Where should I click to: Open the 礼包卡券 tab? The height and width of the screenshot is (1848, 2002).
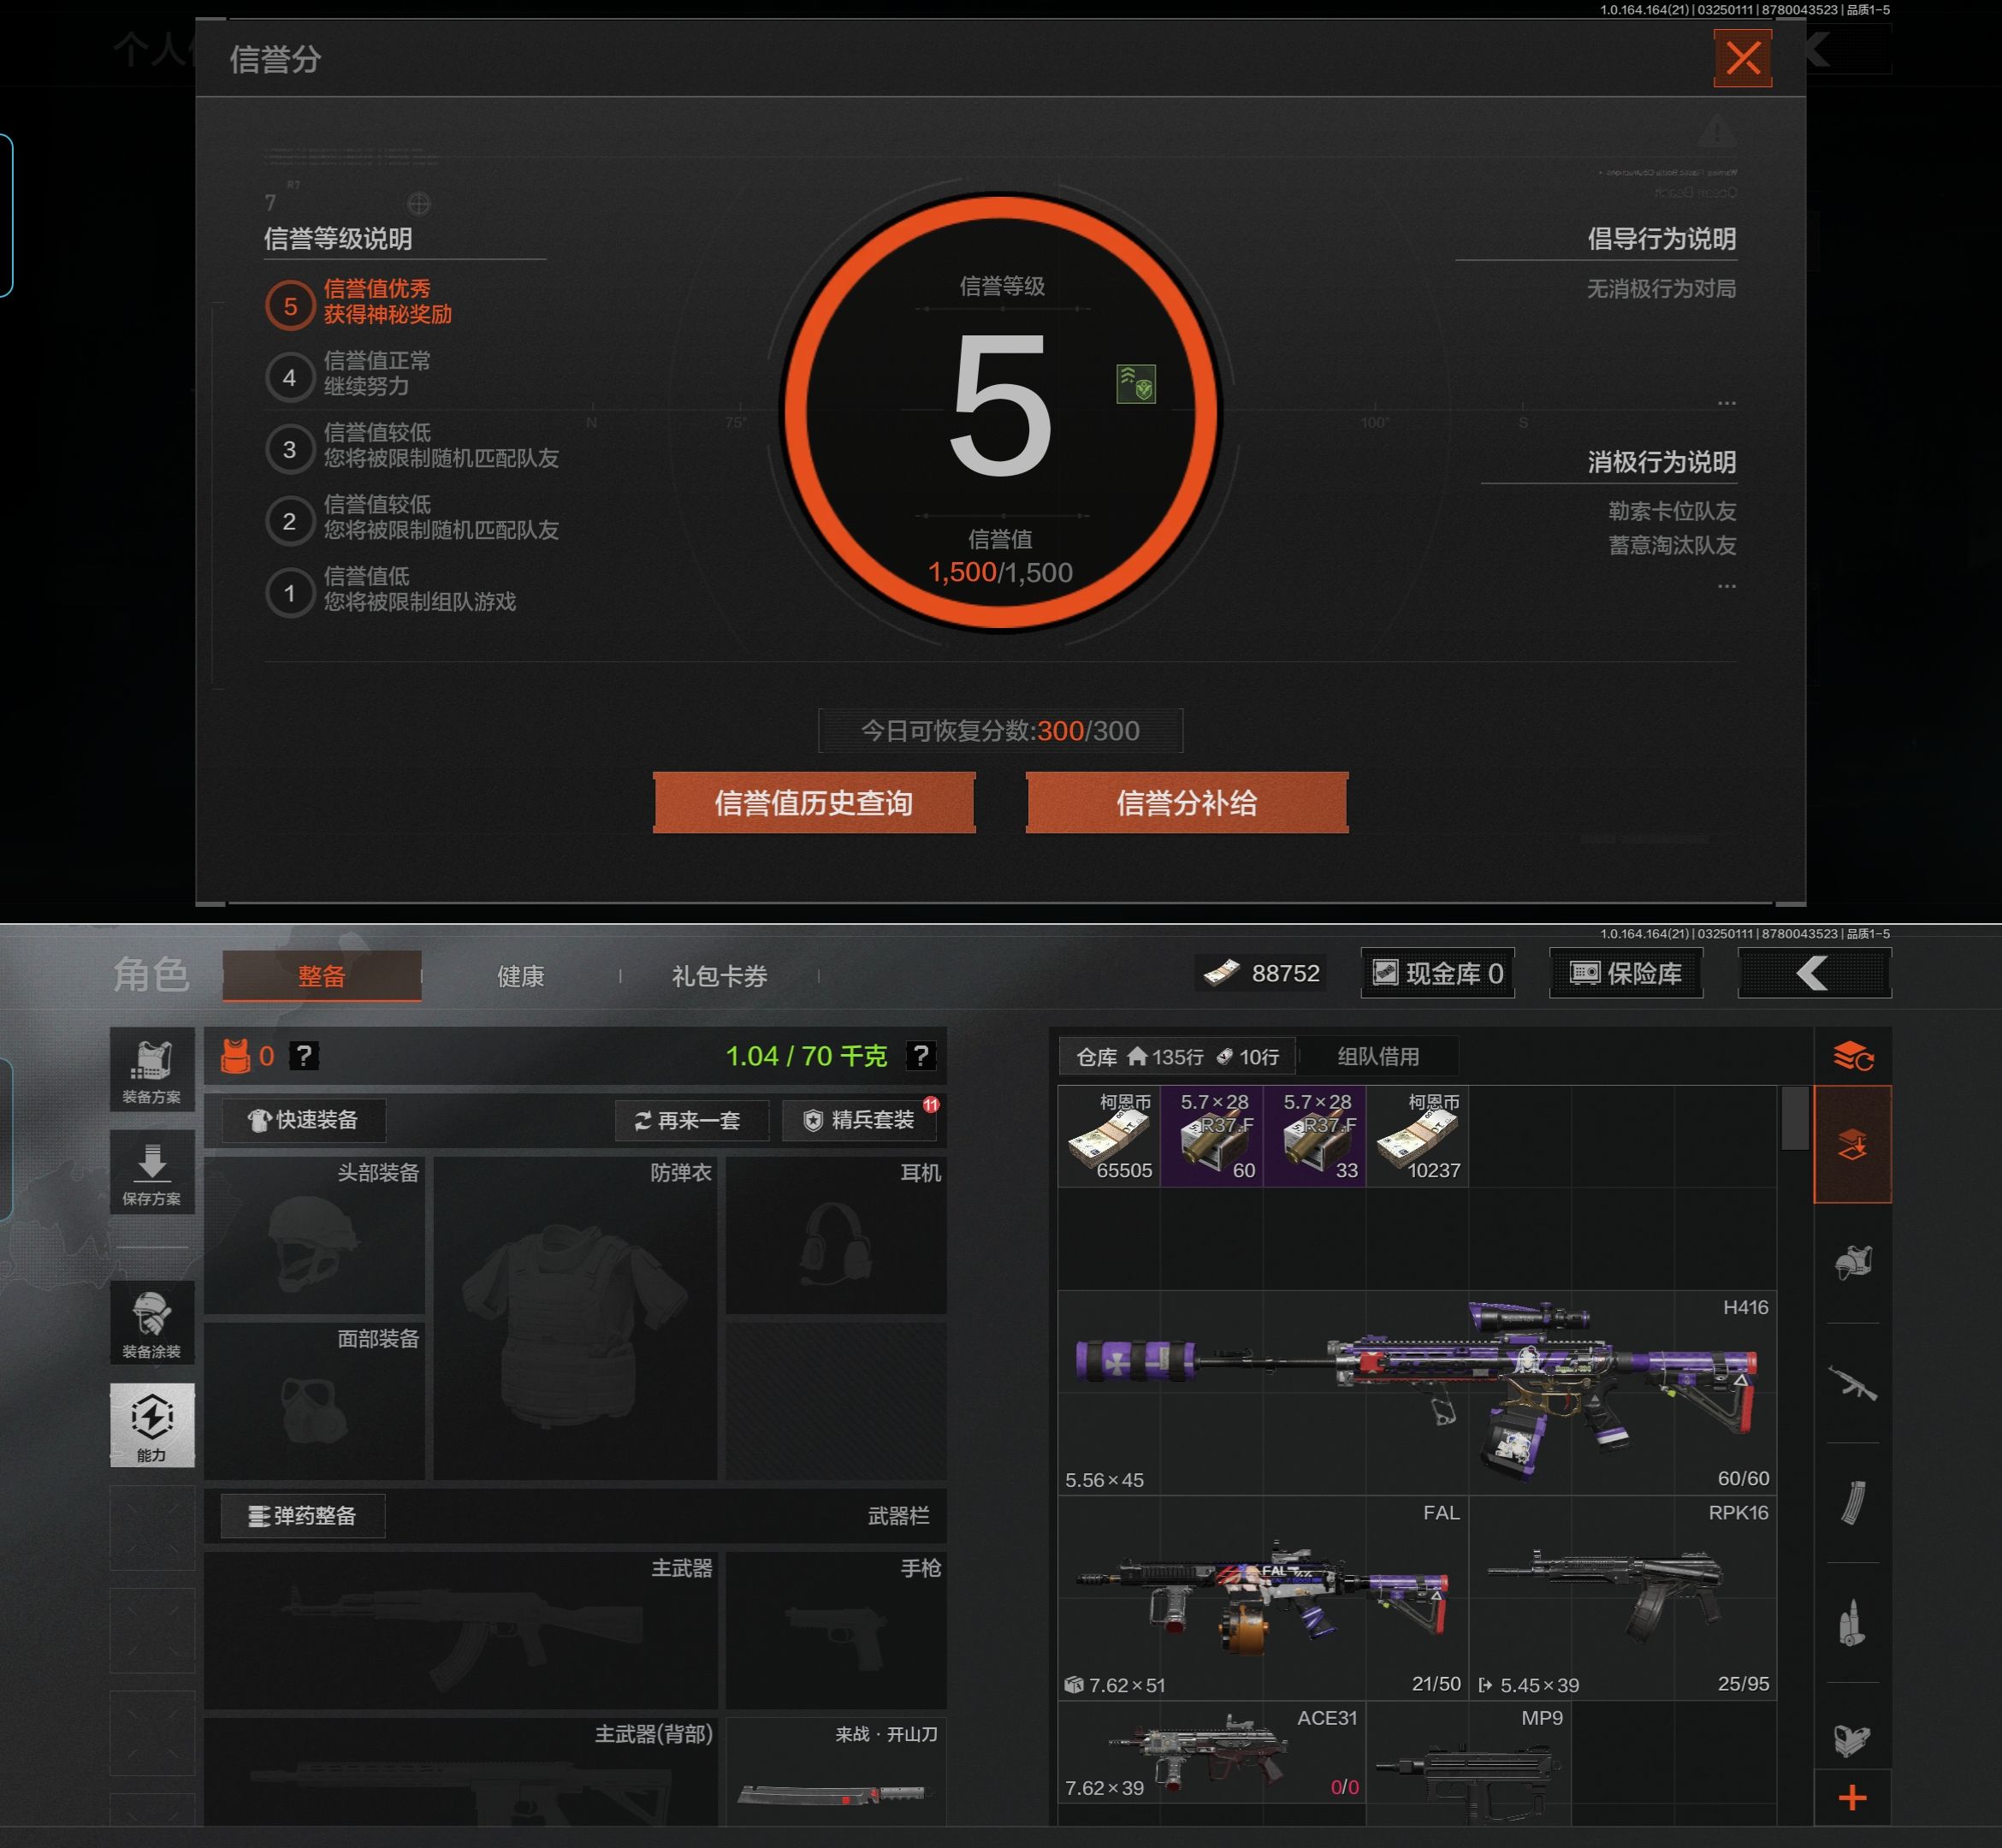point(719,976)
